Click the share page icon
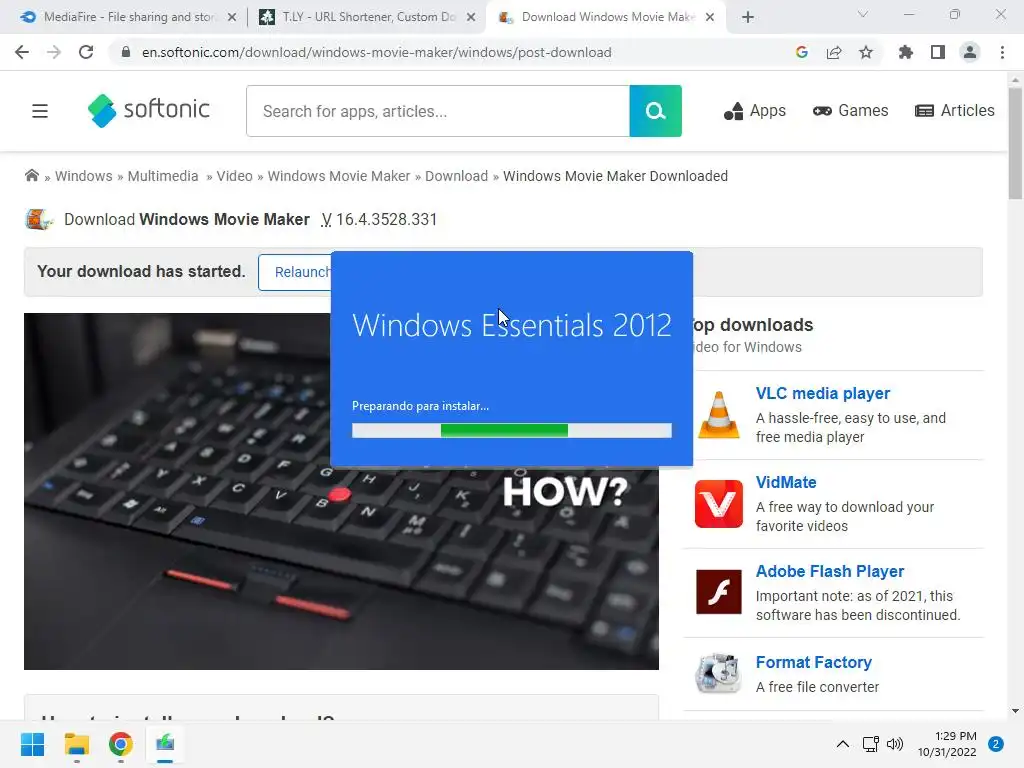This screenshot has width=1024, height=768. 834,52
